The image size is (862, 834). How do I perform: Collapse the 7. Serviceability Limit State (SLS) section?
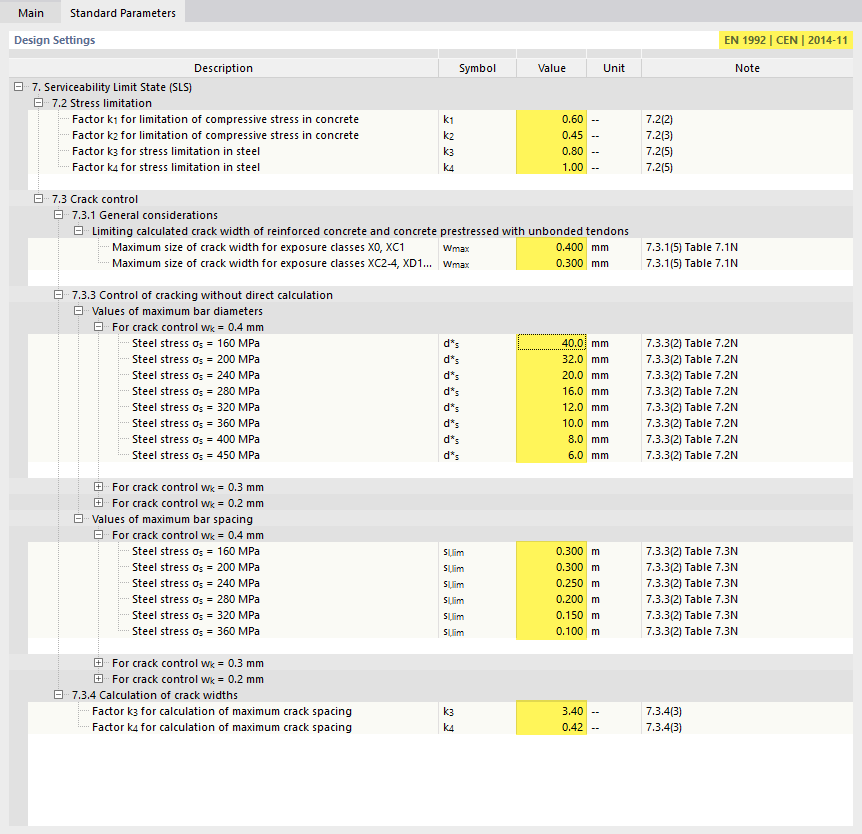(18, 87)
